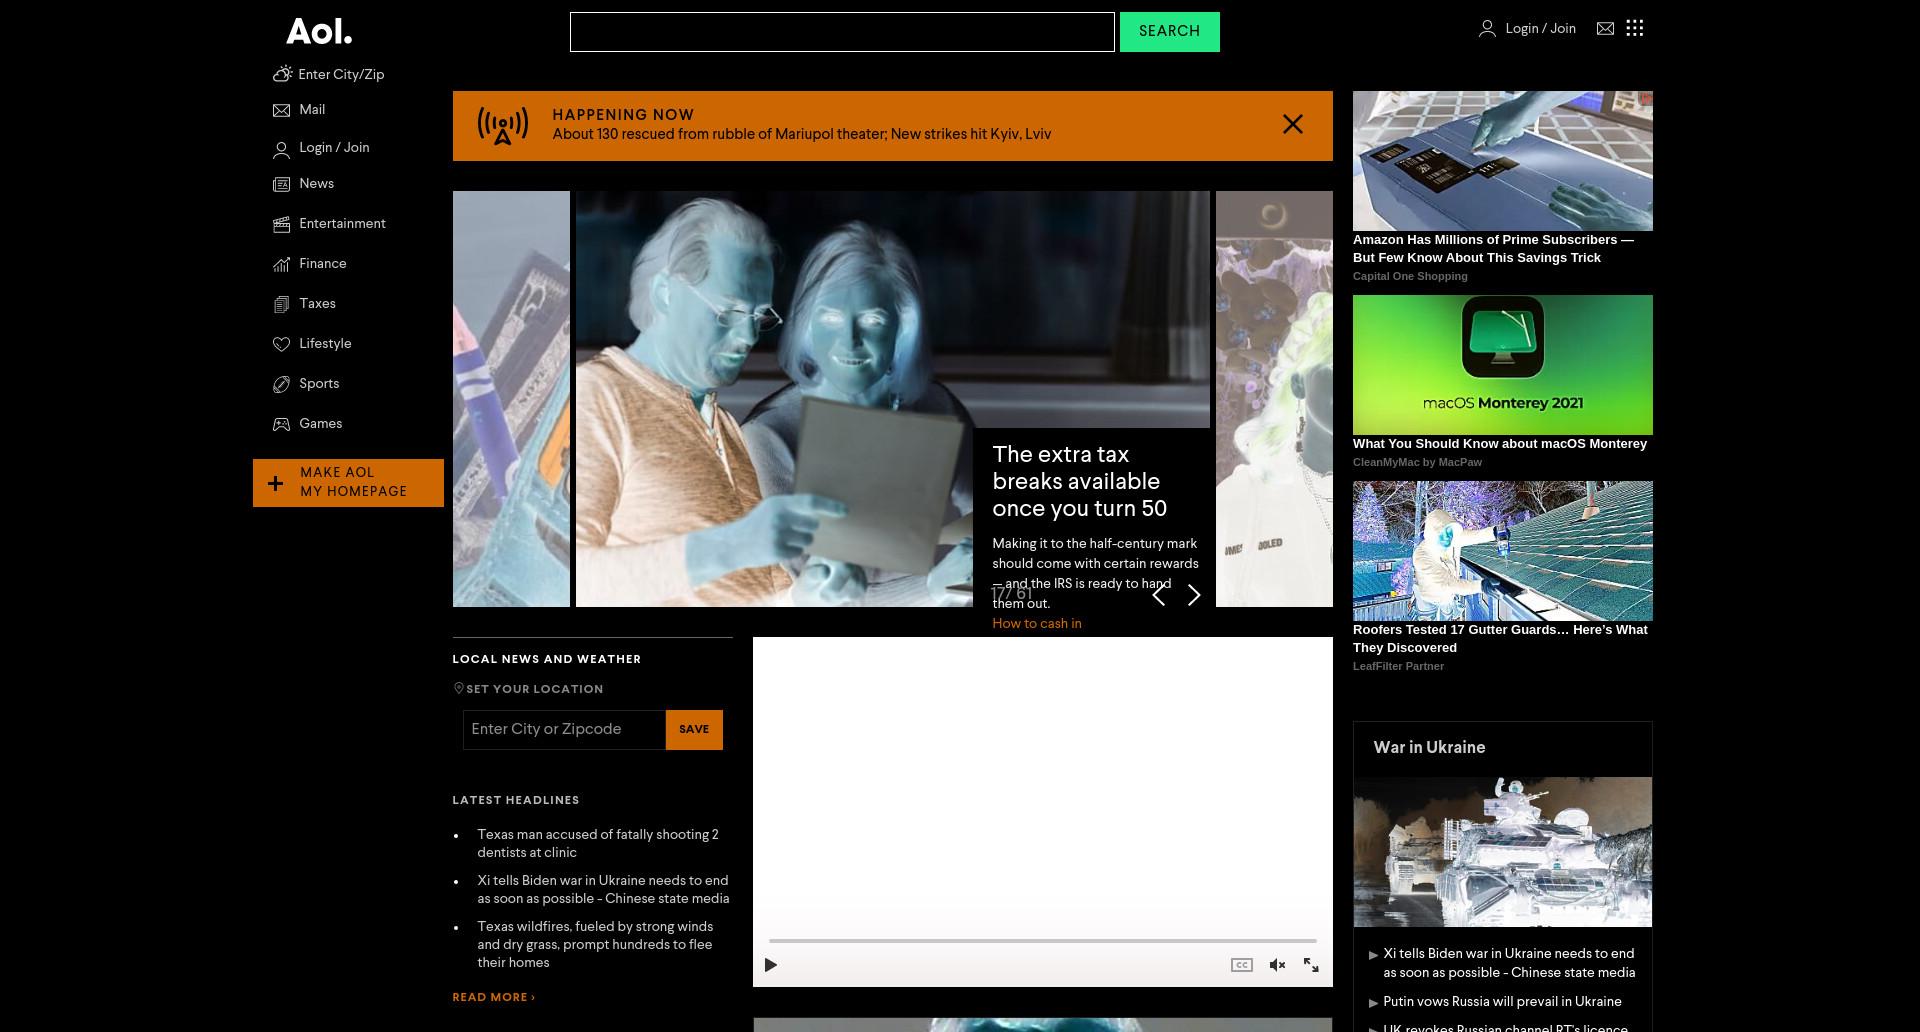
Task: Read the Mariupol theater breaking headline
Action: pos(801,134)
